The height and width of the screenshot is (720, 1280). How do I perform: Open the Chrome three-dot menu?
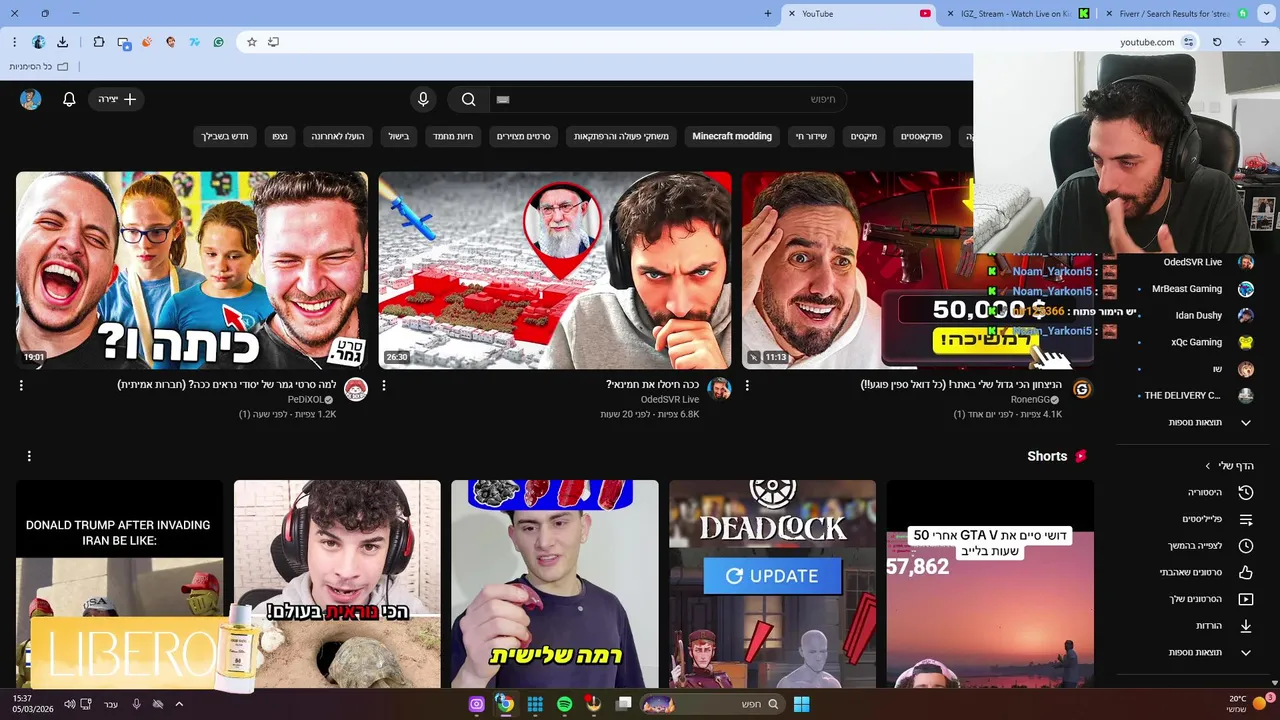pos(14,42)
